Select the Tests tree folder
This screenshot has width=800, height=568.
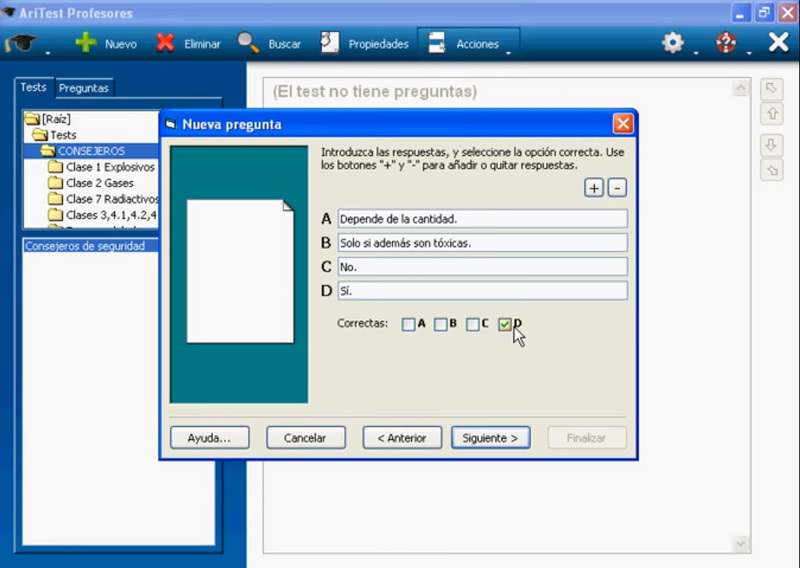(x=55, y=135)
